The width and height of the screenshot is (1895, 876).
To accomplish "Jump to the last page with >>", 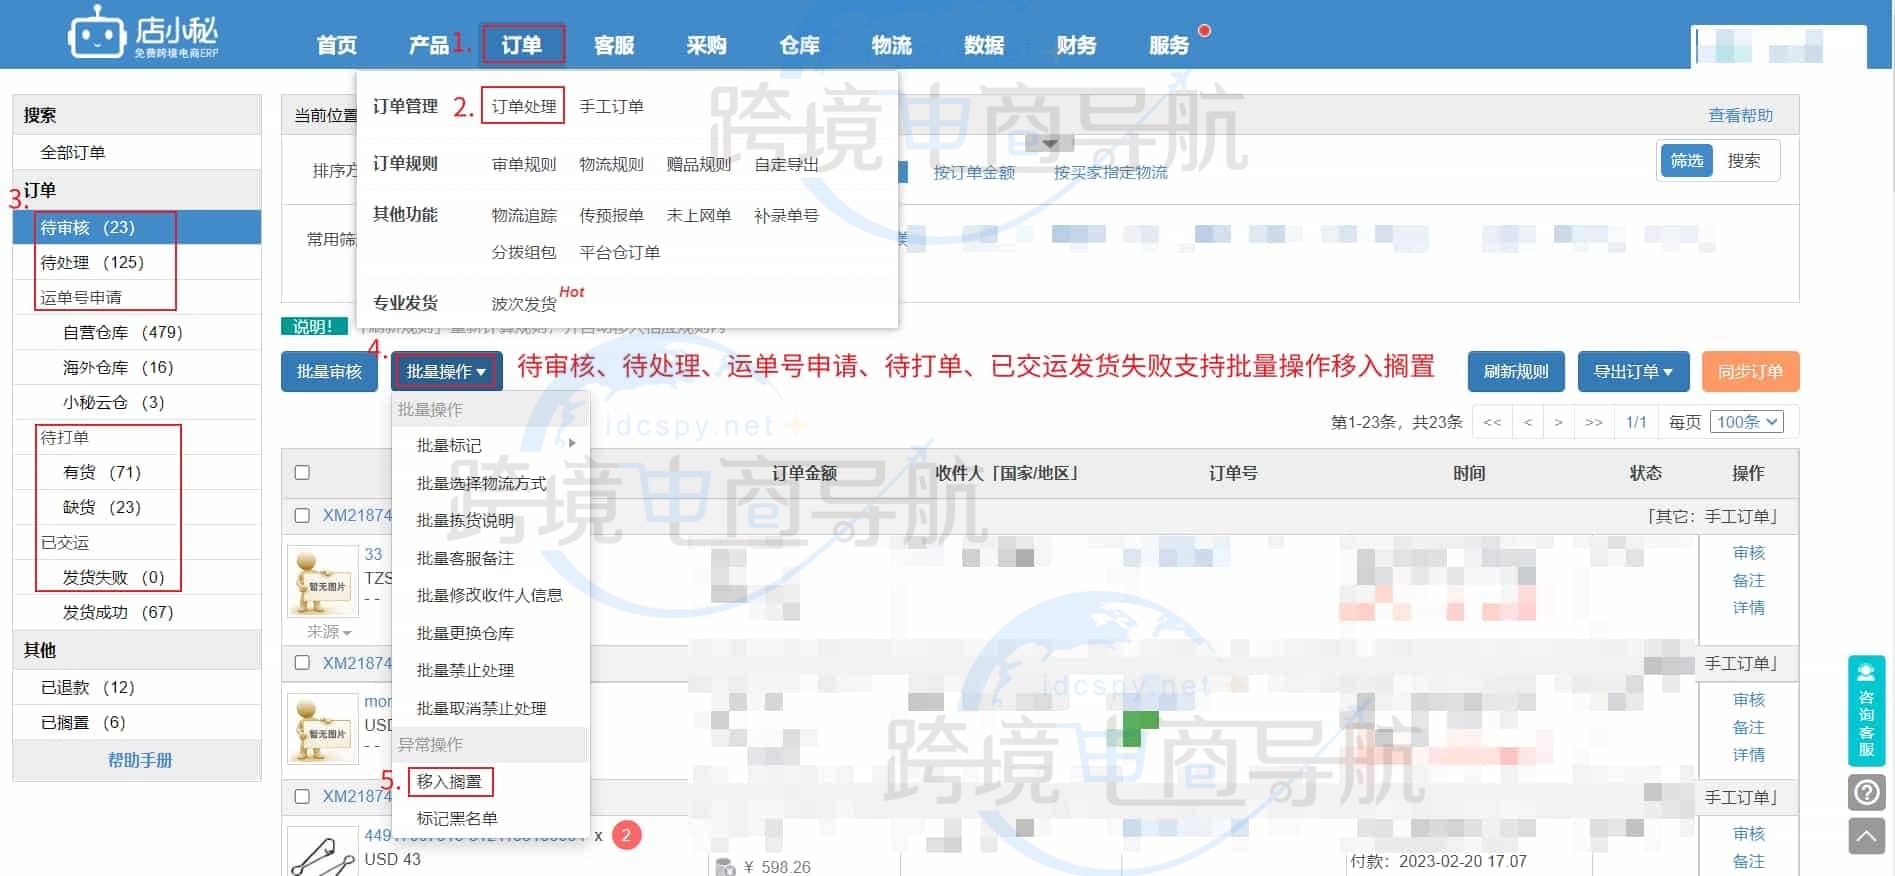I will coord(1594,422).
